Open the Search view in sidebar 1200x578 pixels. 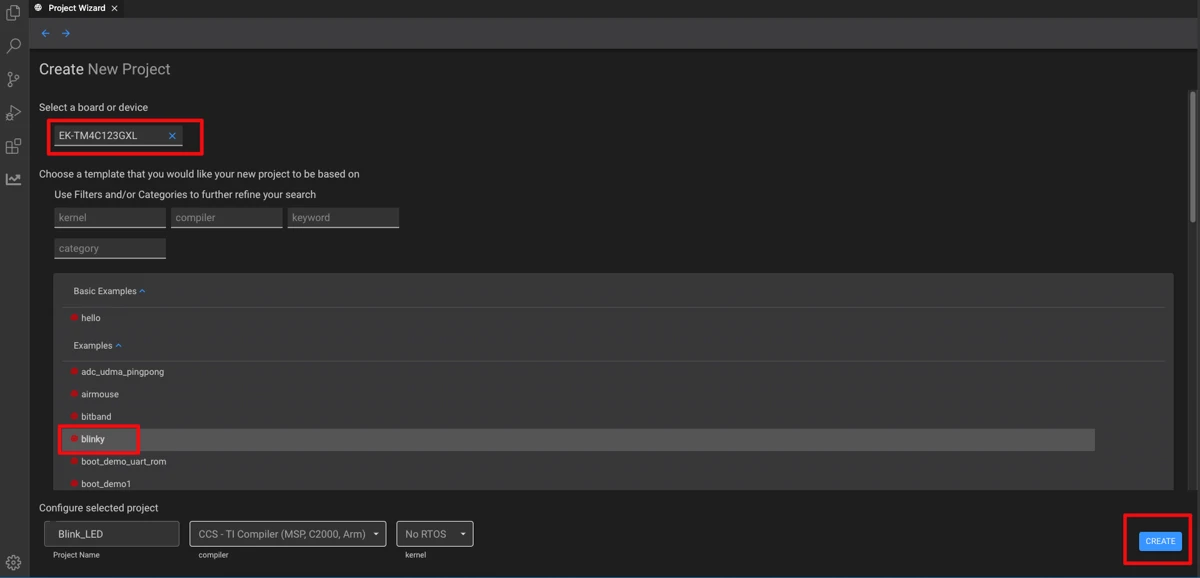tap(13, 46)
